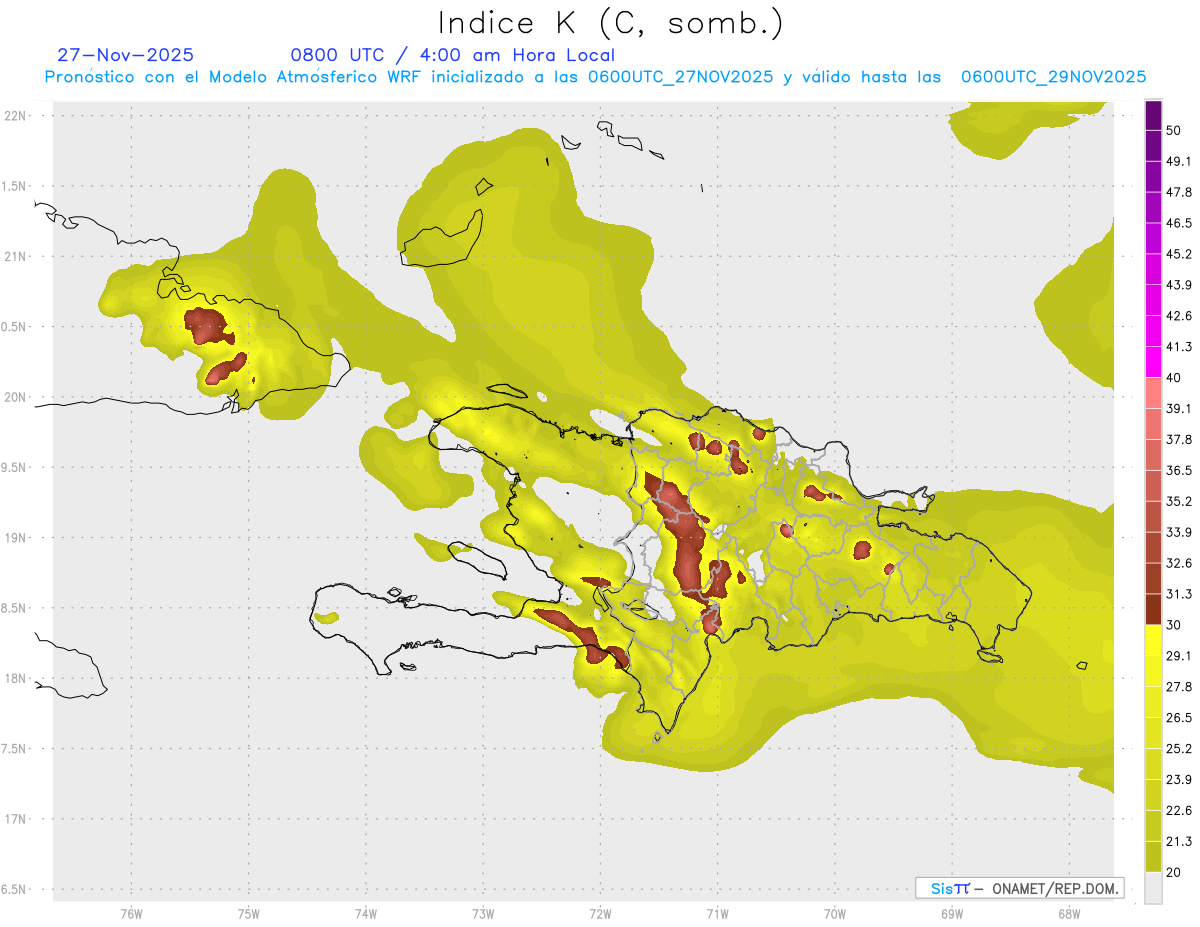1200x927 pixels.
Task: Click the colorbar label '43.9'
Action: tap(1178, 285)
